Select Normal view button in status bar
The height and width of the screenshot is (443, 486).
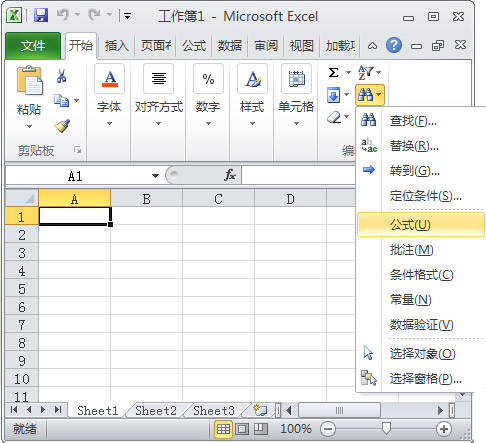pos(223,429)
